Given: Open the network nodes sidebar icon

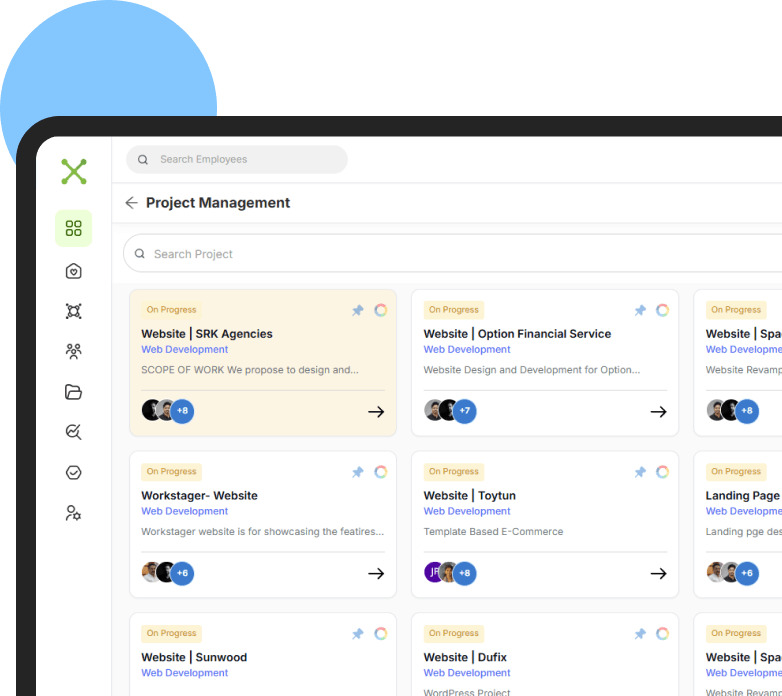Looking at the screenshot, I should coord(73,311).
